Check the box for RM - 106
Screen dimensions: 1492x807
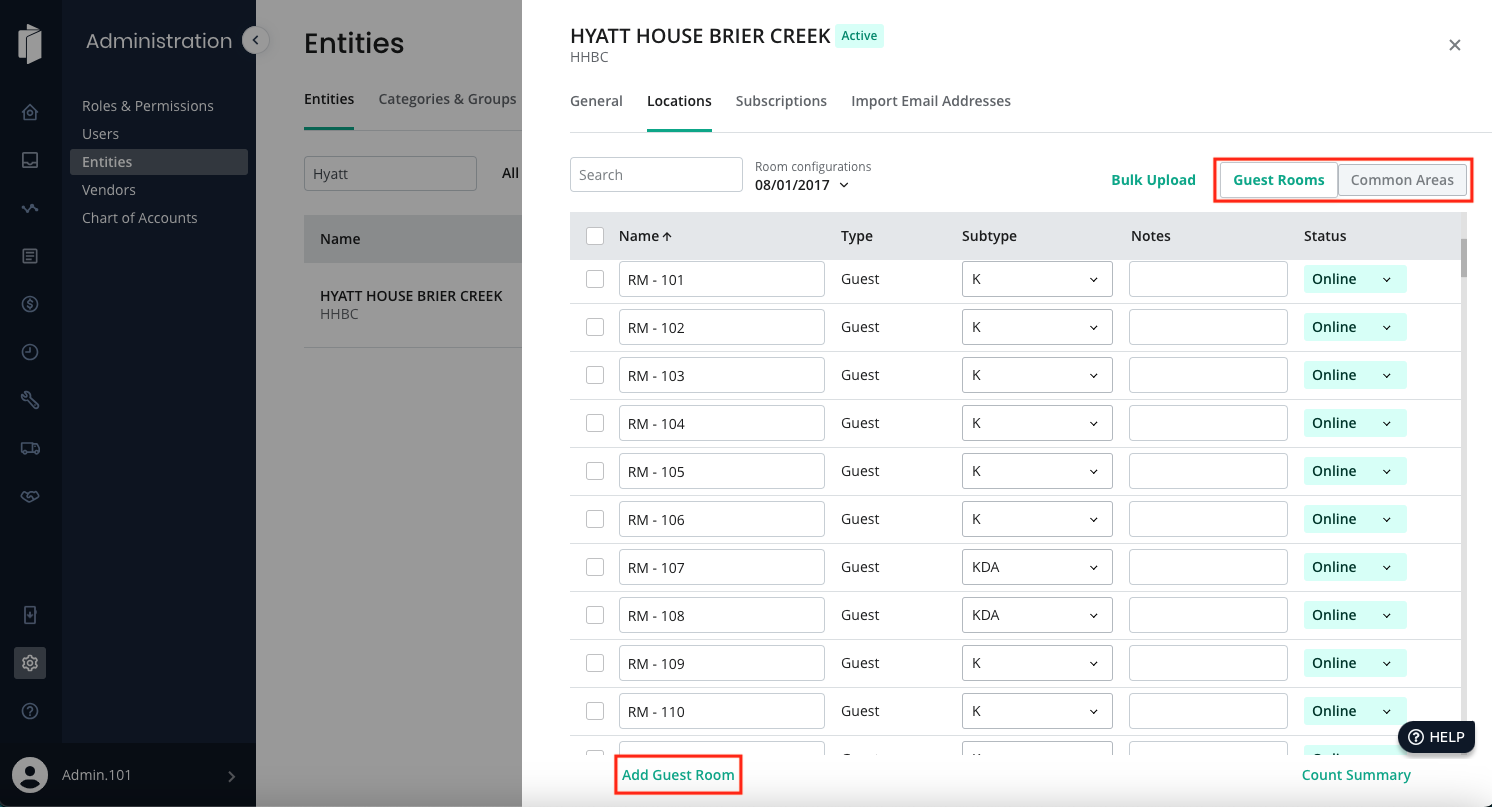click(x=595, y=519)
